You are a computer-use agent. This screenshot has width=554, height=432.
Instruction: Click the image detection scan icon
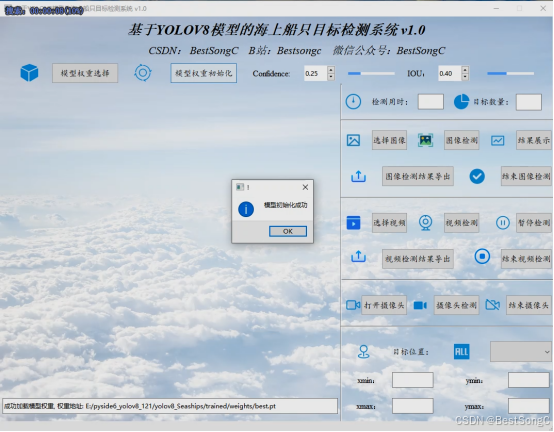click(425, 140)
